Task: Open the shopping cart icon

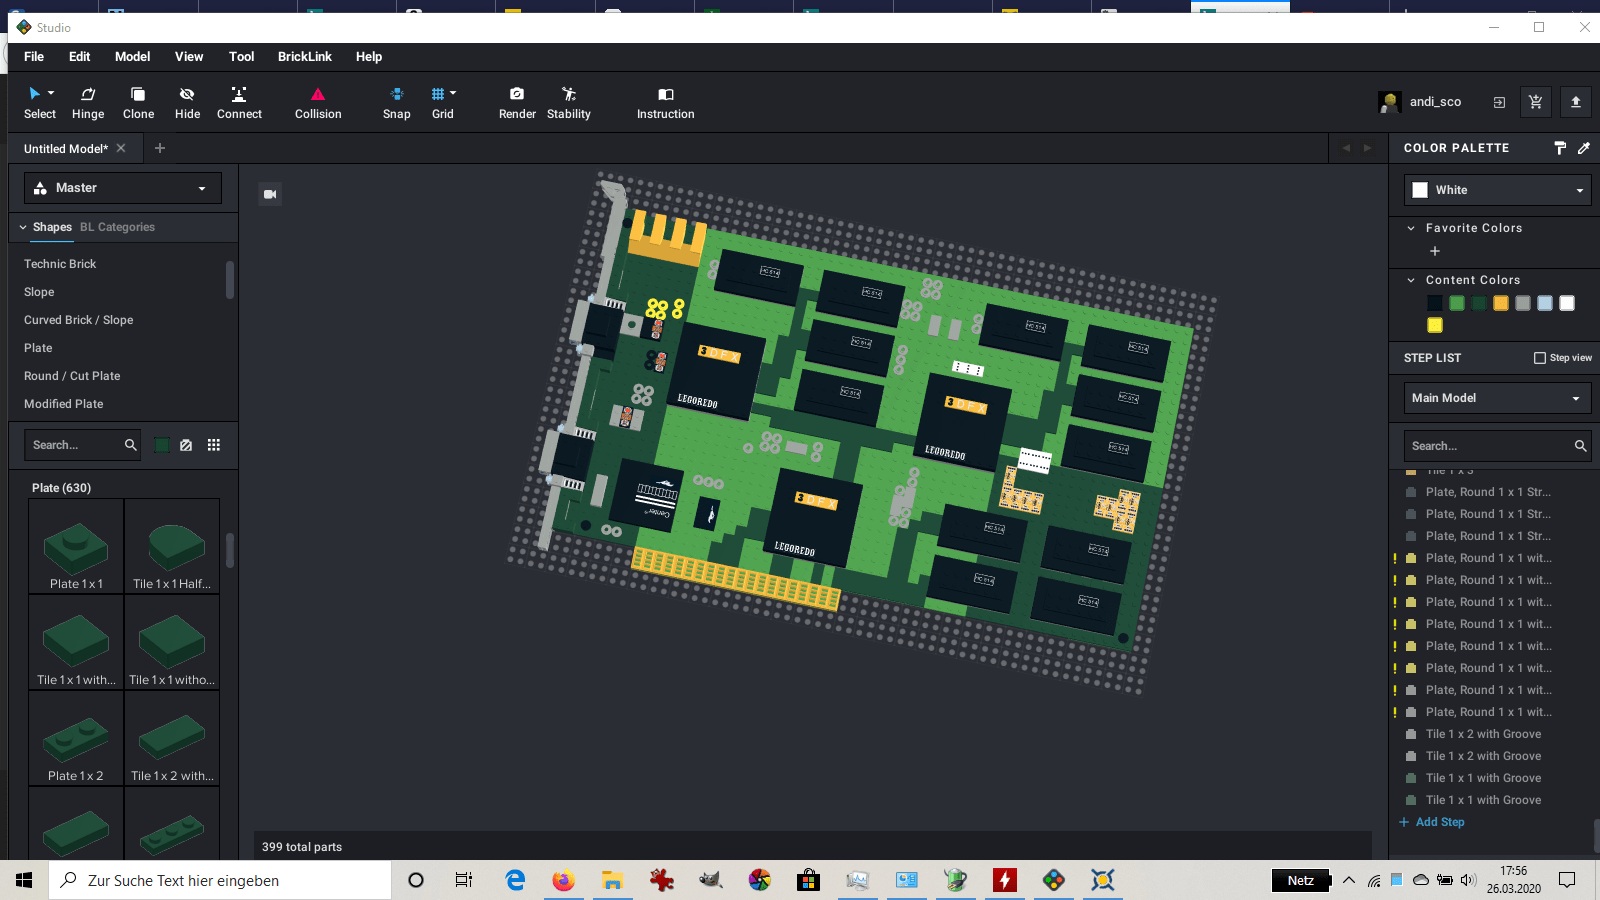Action: 1536,102
